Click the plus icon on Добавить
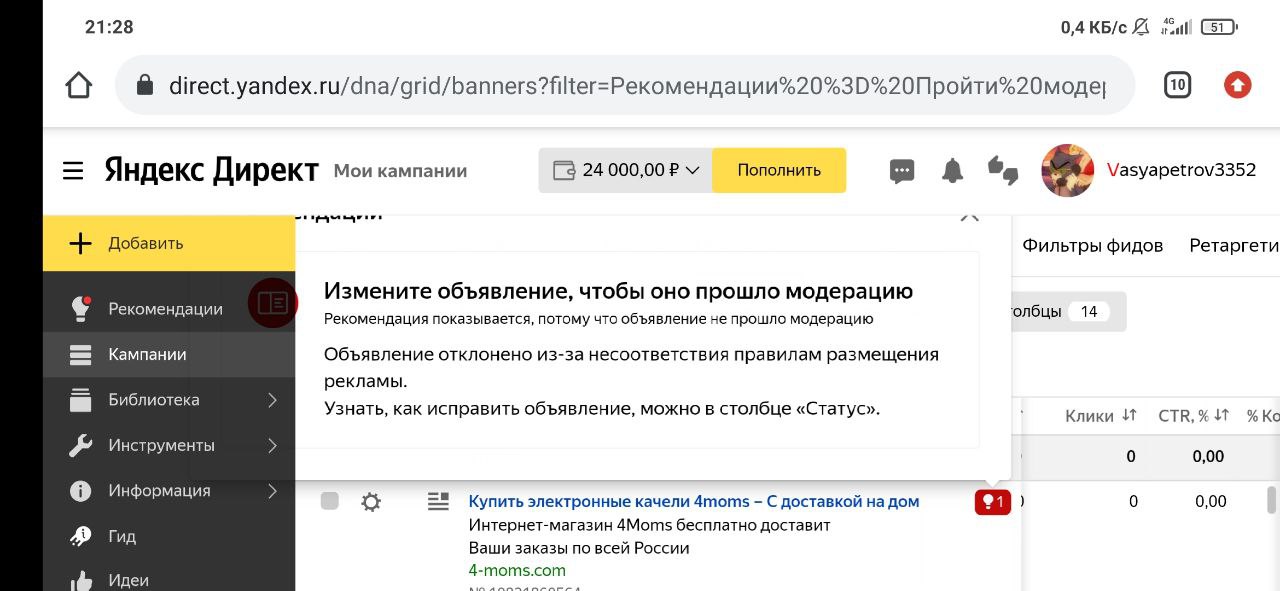The height and width of the screenshot is (591, 1280). (x=80, y=243)
